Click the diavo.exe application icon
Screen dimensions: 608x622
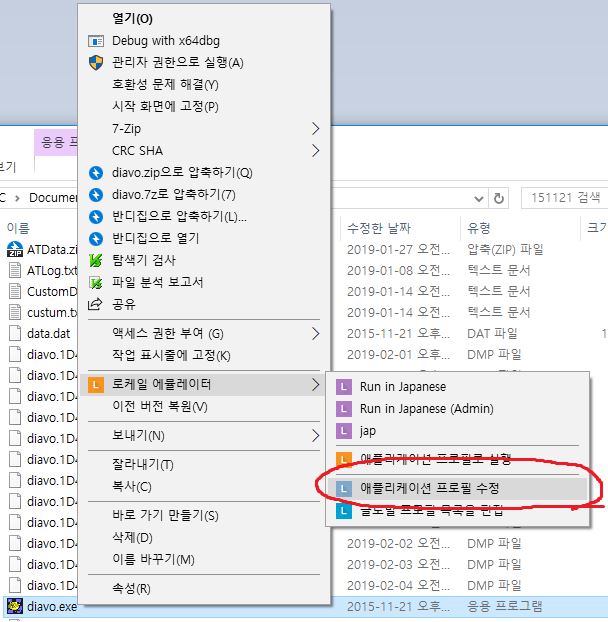coord(15,606)
